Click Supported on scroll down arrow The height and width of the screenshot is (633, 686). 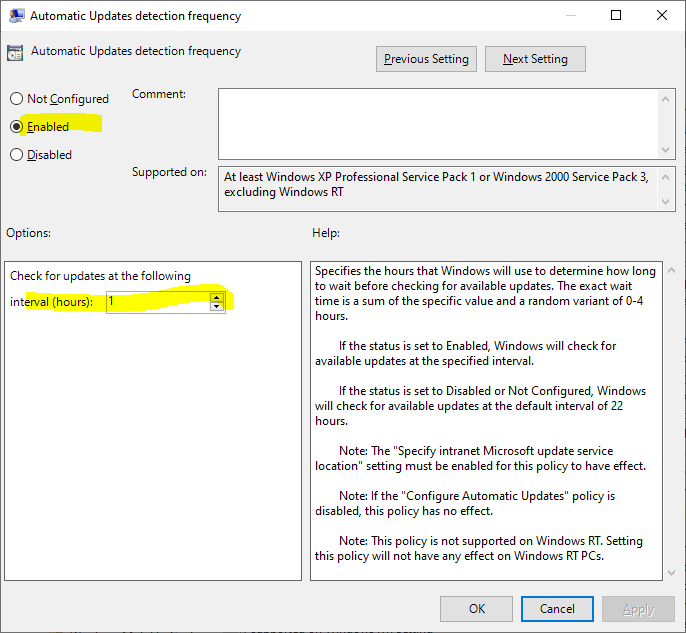665,202
